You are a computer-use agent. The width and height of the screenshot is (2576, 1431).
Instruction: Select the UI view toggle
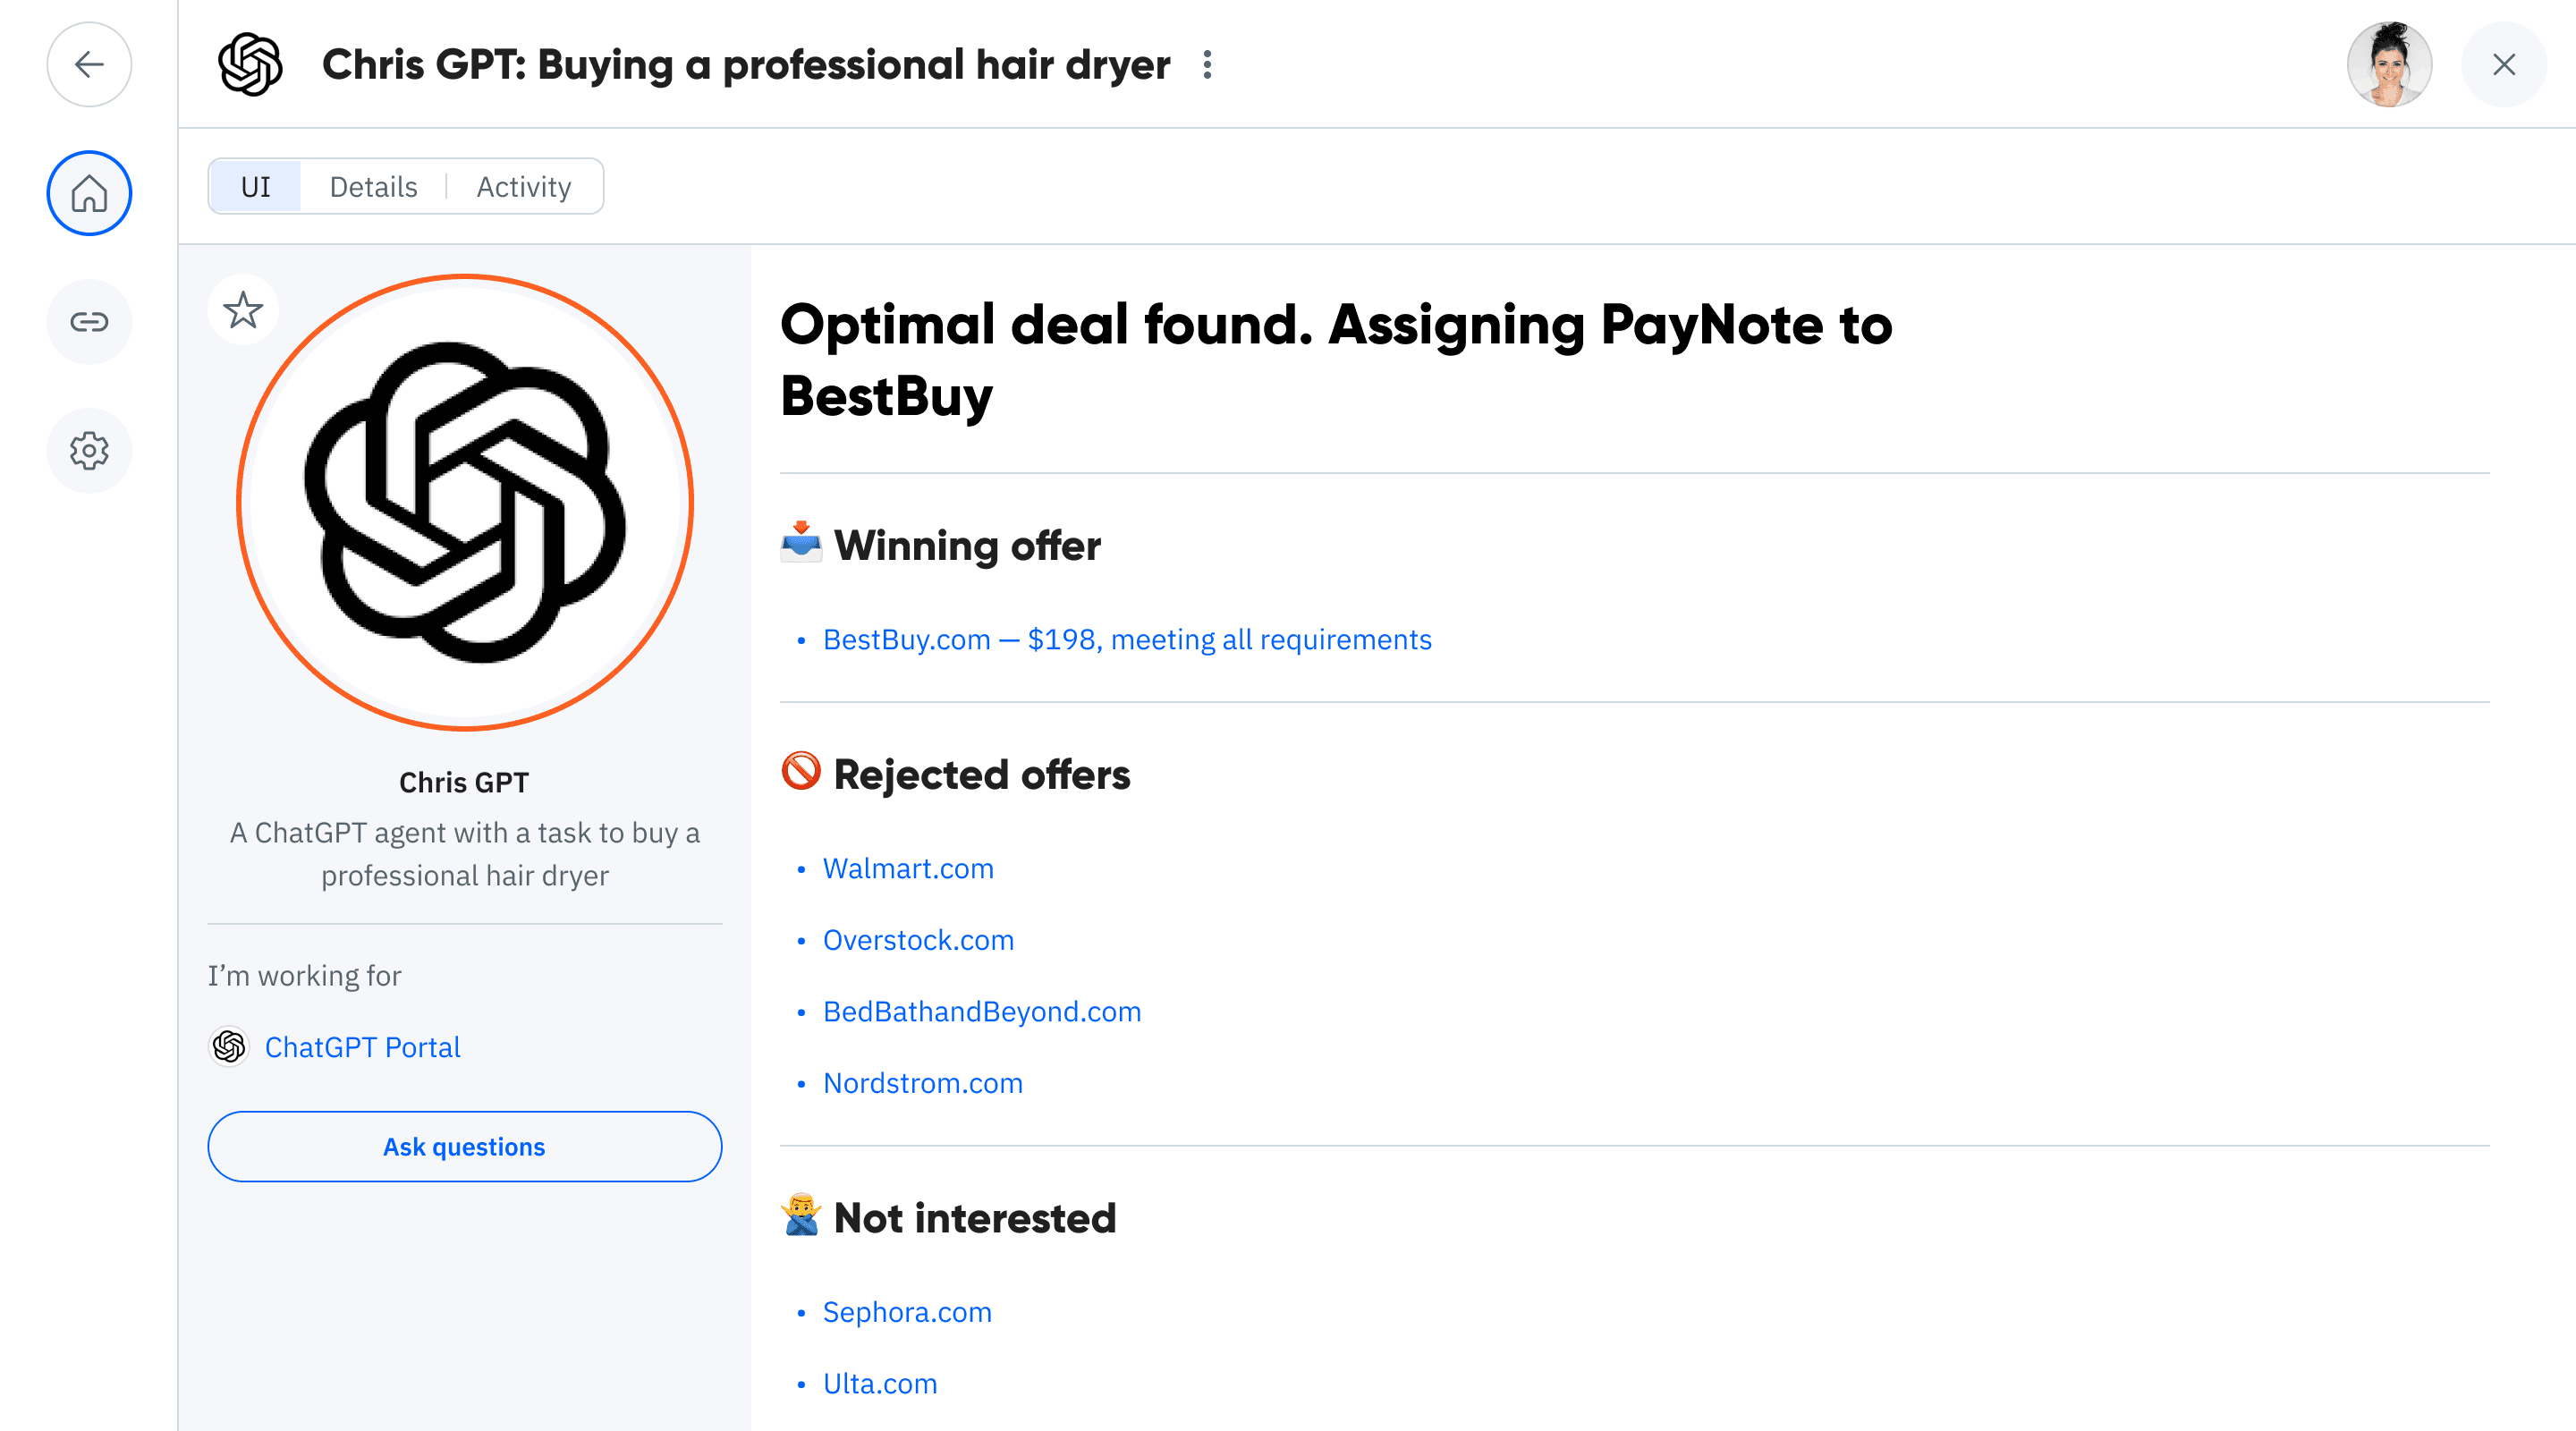tap(254, 186)
